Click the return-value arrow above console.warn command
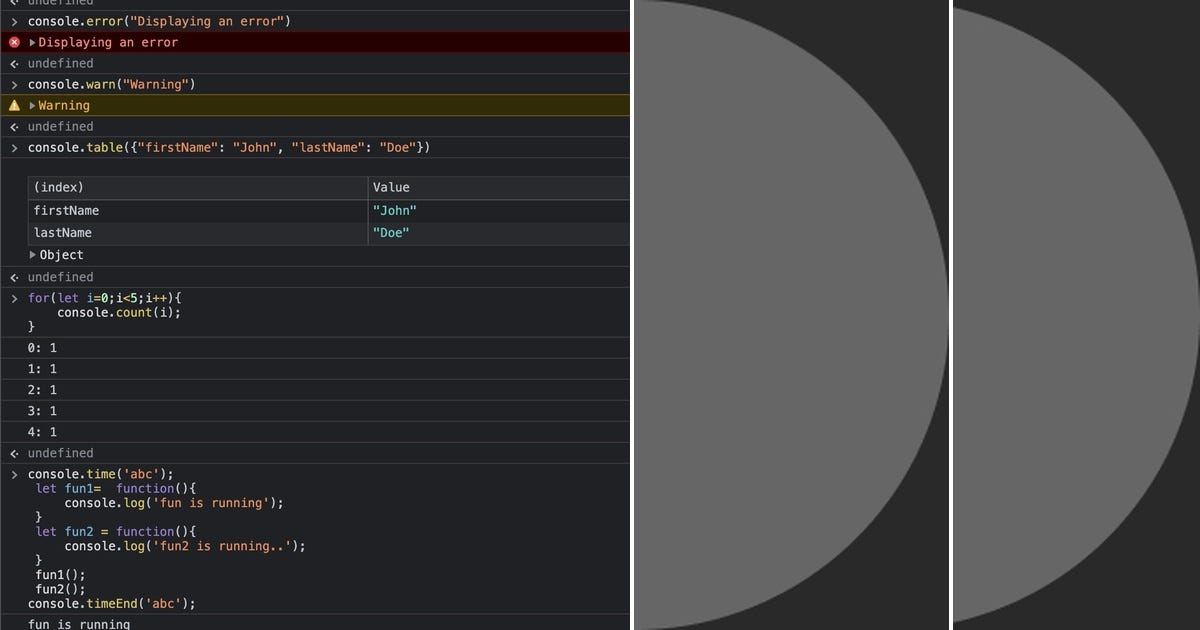This screenshot has height=630, width=1200. pos(12,63)
